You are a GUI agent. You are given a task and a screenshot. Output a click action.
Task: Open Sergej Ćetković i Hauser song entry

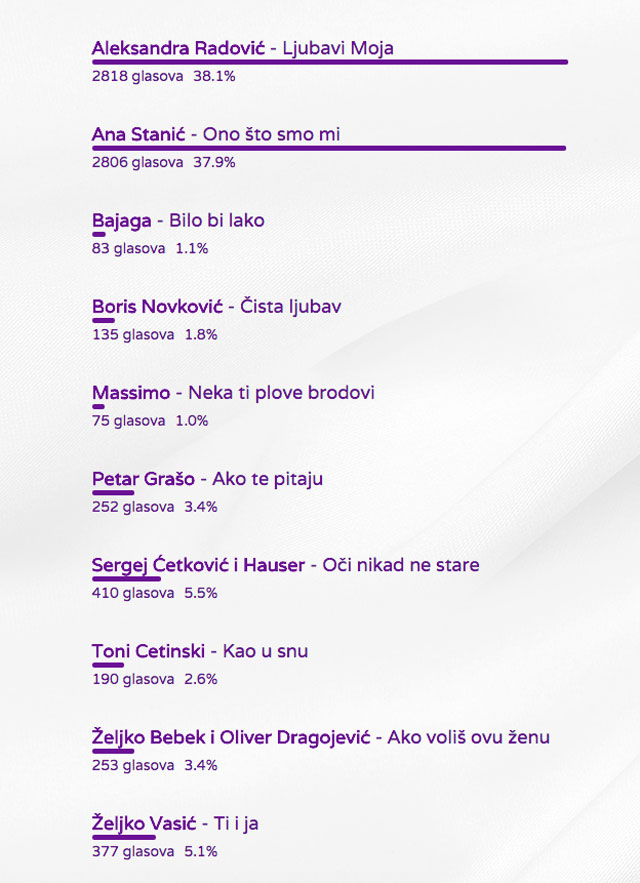tap(285, 565)
